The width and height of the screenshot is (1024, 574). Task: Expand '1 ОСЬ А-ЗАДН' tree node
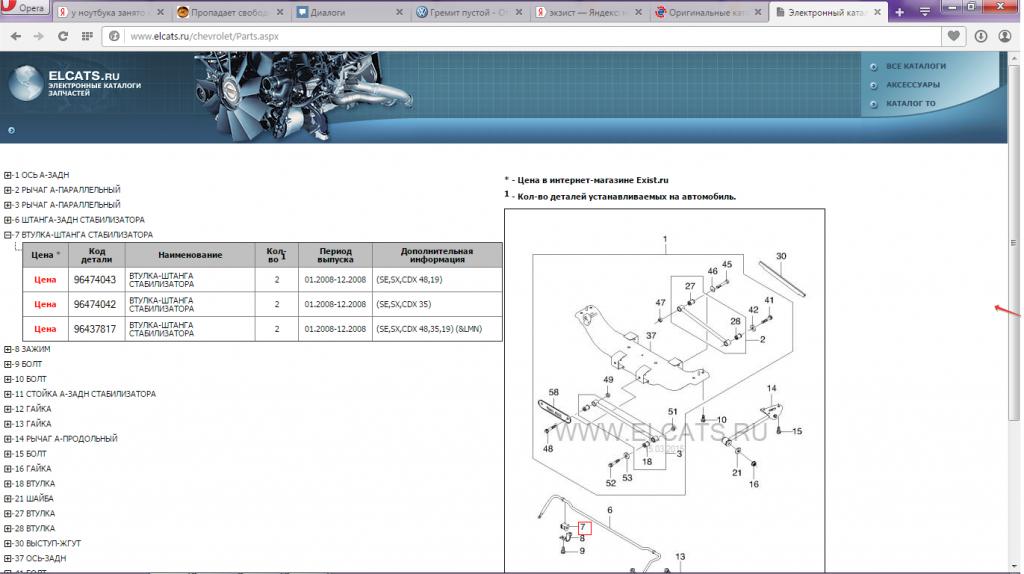pos(8,175)
